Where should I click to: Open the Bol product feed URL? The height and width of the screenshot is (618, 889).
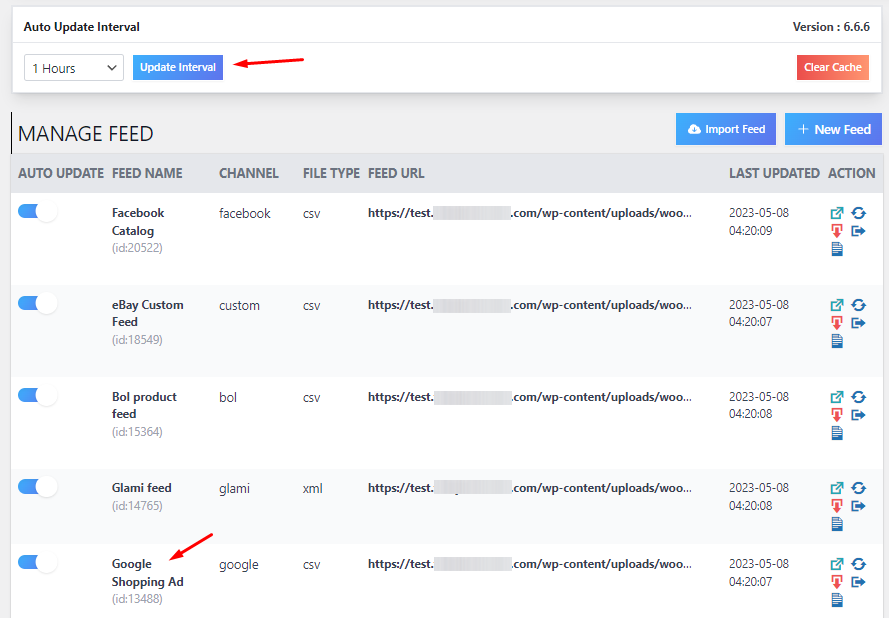(530, 397)
